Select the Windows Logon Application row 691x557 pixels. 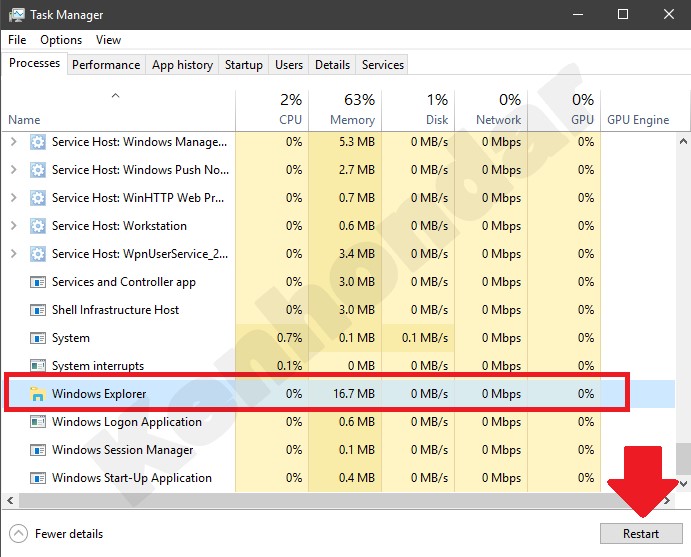pyautogui.click(x=338, y=422)
